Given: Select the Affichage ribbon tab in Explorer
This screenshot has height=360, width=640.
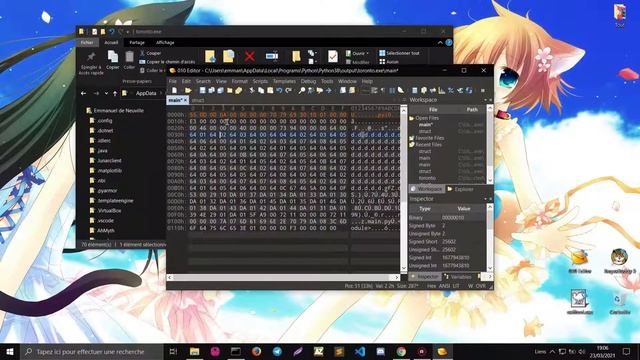Looking at the screenshot, I should click(165, 42).
